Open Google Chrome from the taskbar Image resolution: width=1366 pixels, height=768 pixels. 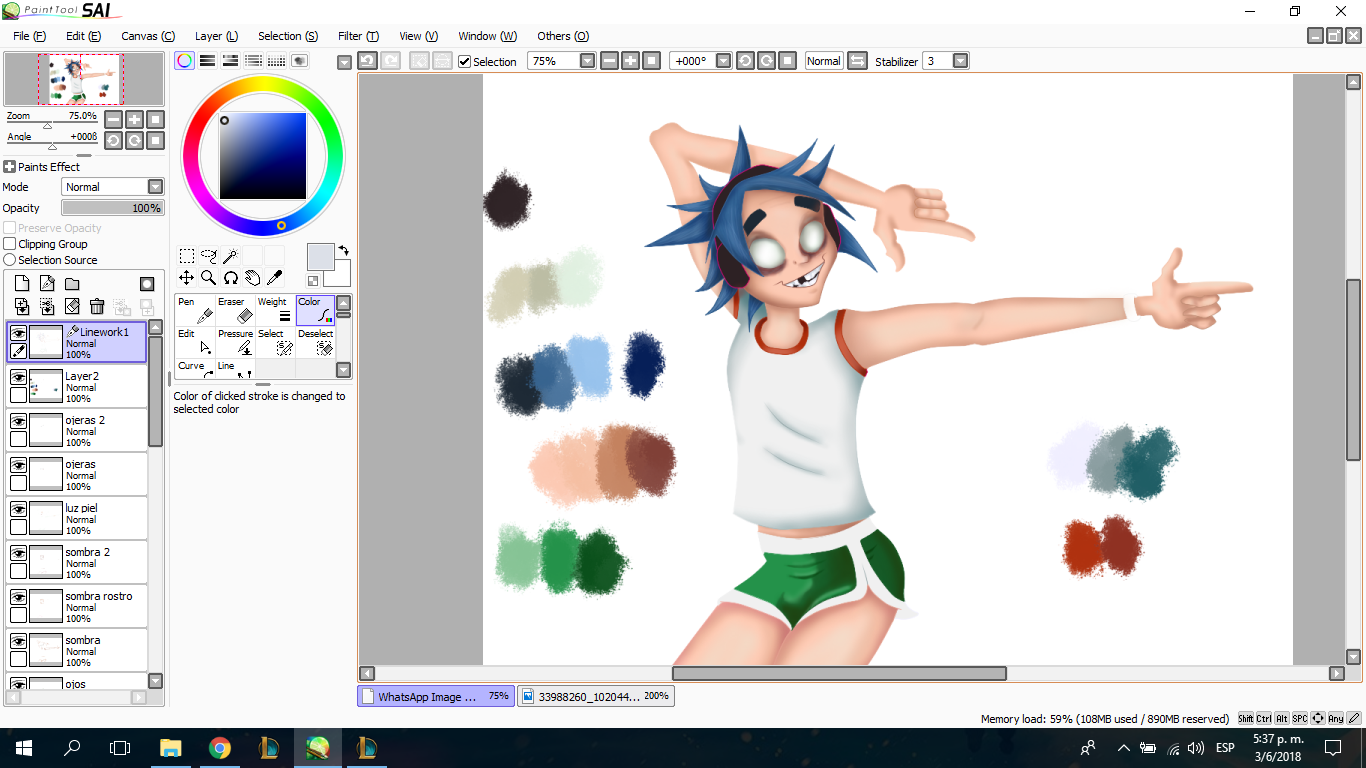pos(220,747)
